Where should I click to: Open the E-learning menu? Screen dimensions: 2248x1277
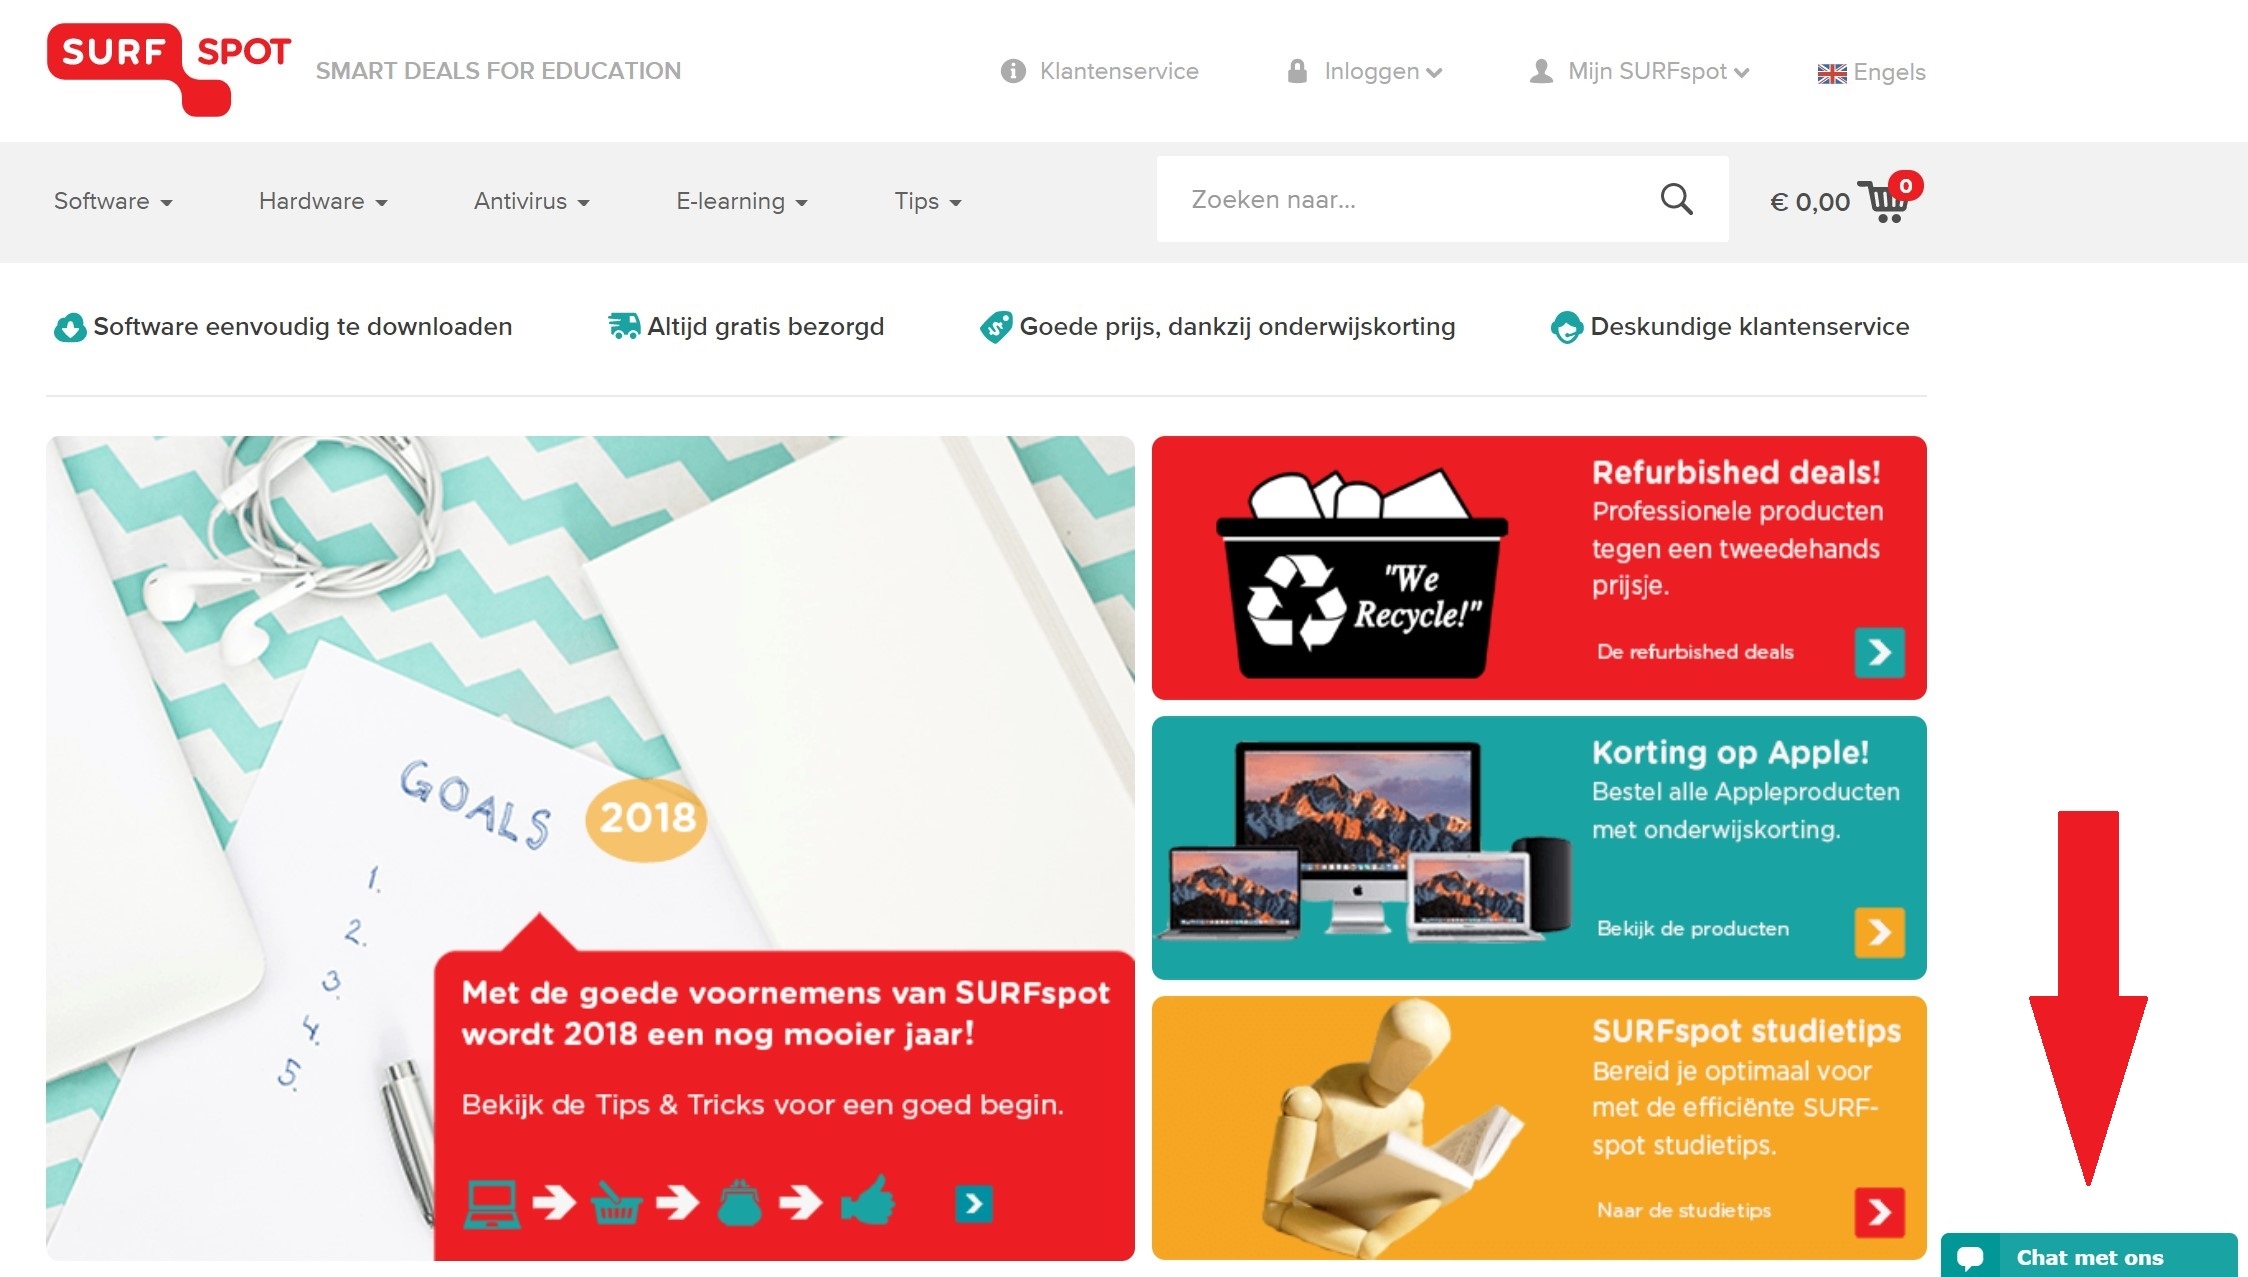(742, 201)
